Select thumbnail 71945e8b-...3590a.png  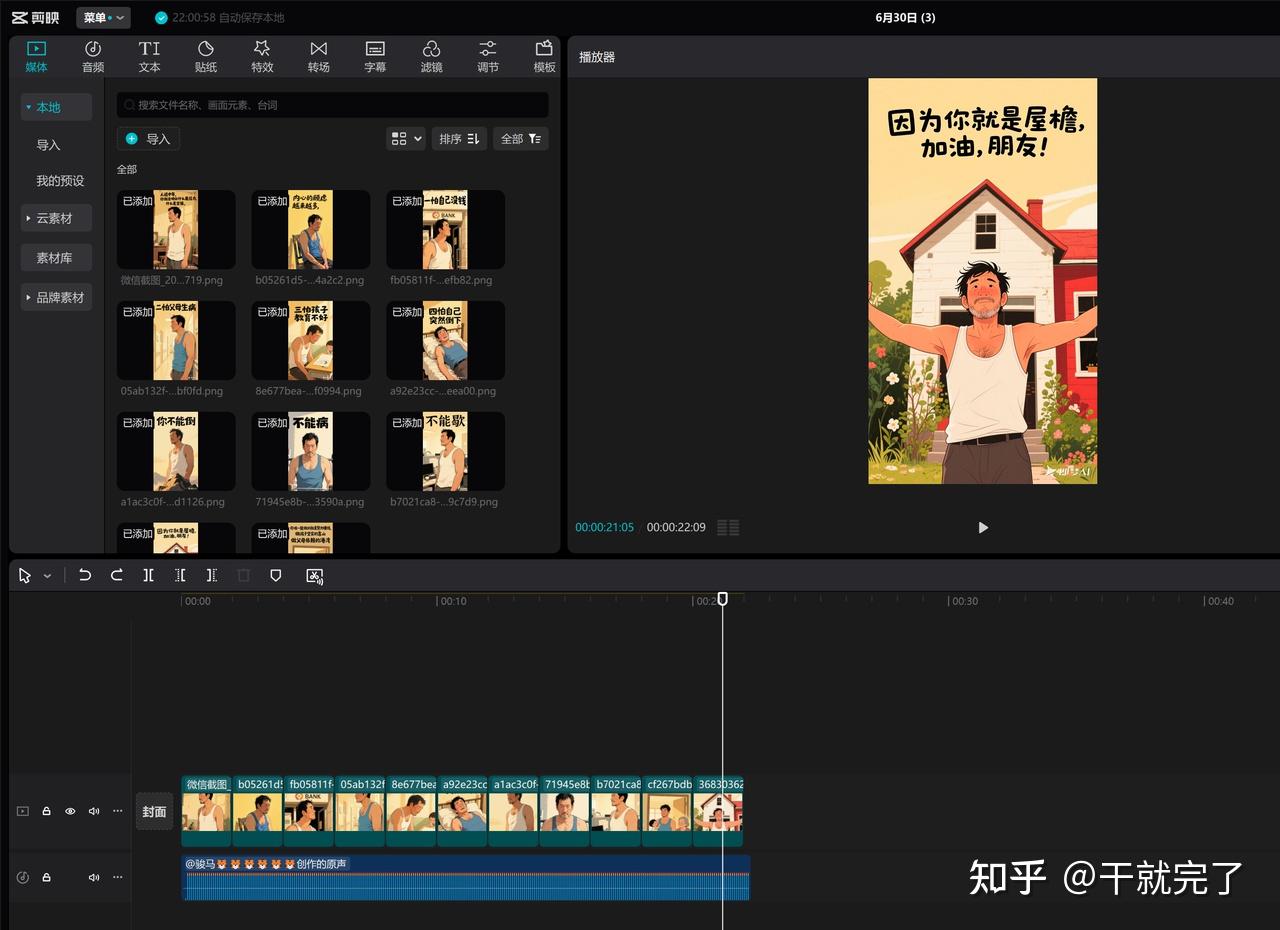pyautogui.click(x=311, y=451)
